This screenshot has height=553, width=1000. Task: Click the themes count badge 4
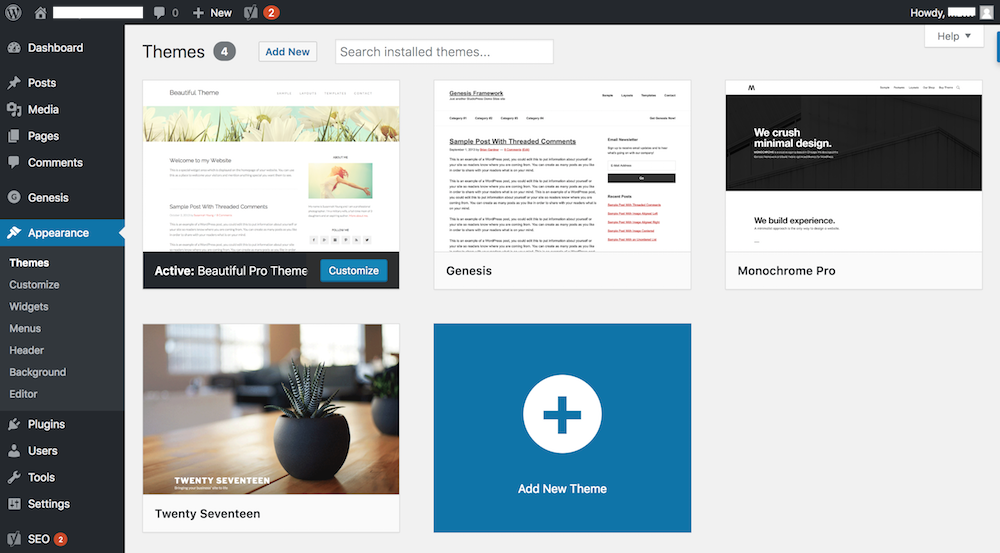224,52
